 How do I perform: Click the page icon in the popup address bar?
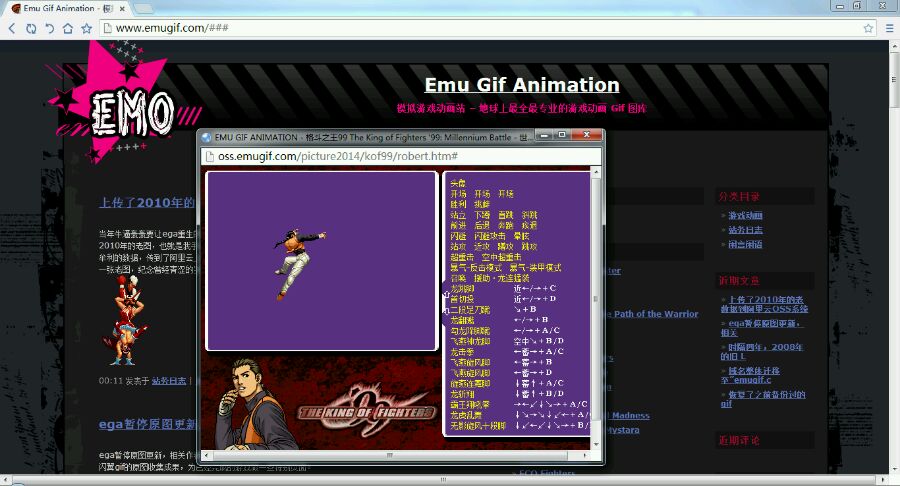coord(210,156)
